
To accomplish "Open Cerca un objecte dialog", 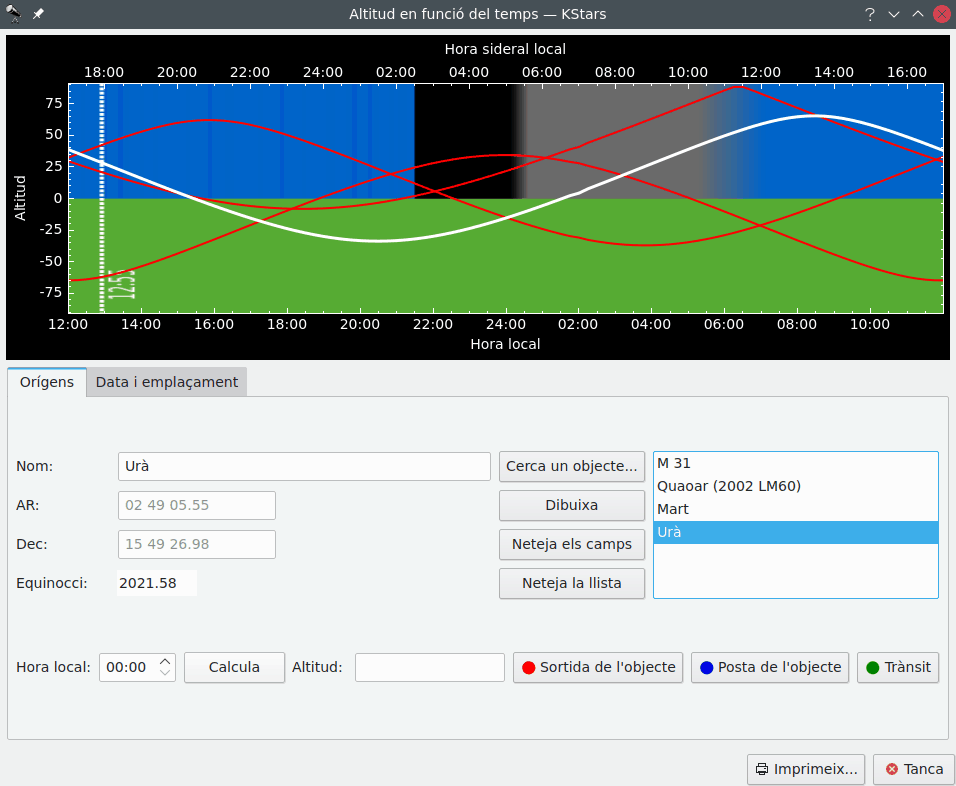I will point(572,466).
